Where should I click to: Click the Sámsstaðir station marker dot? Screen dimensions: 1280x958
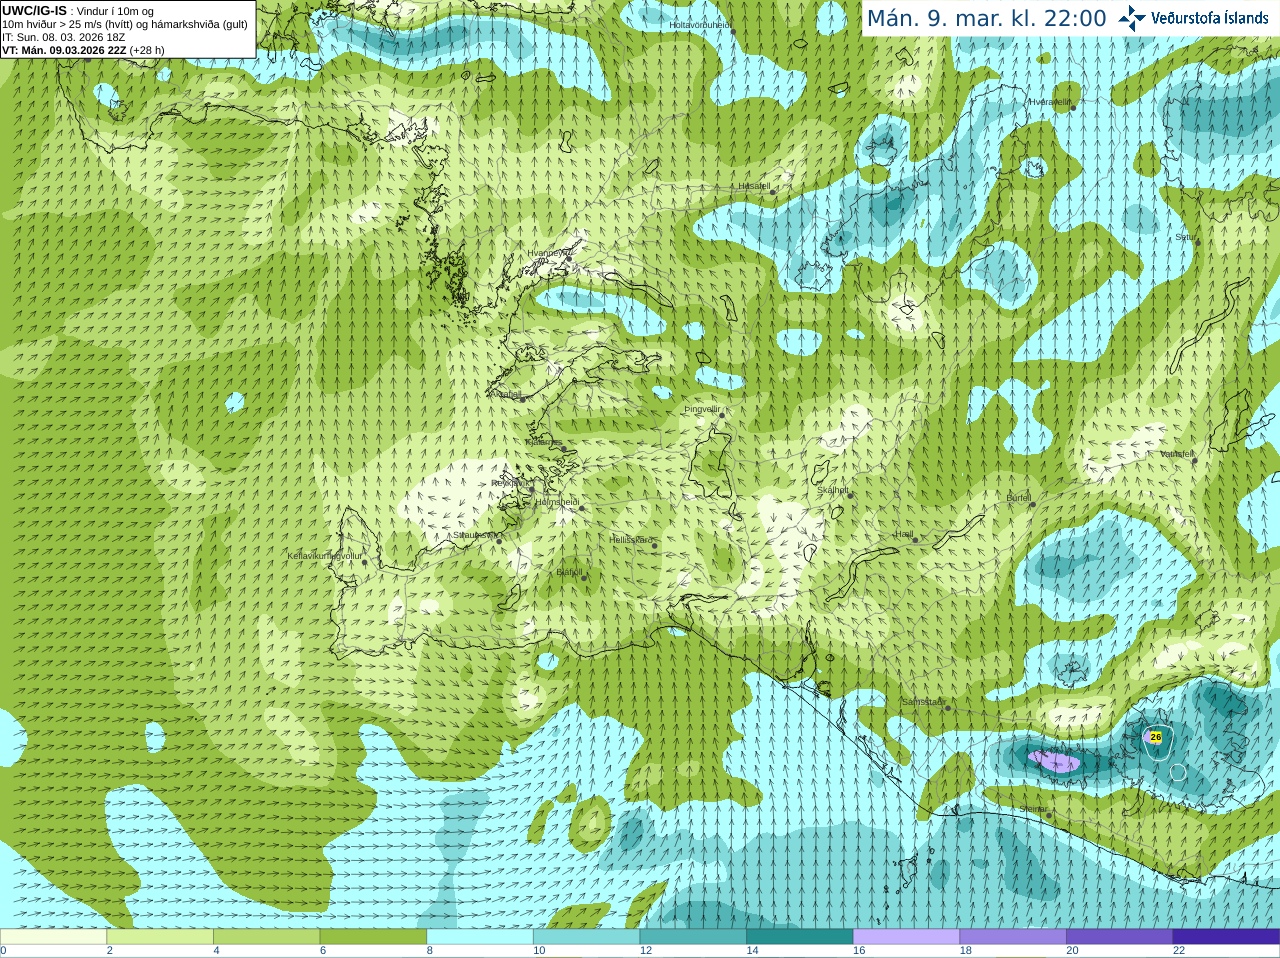point(947,708)
